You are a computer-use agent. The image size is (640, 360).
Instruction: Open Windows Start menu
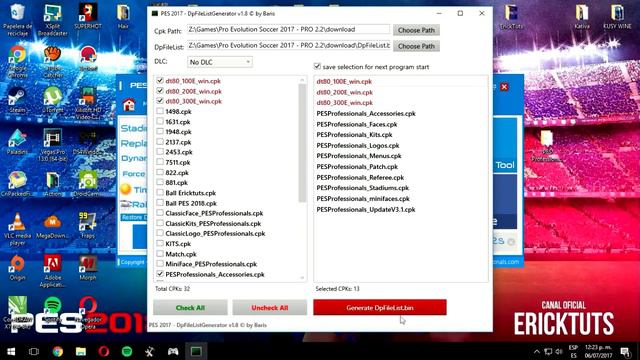pos(11,351)
